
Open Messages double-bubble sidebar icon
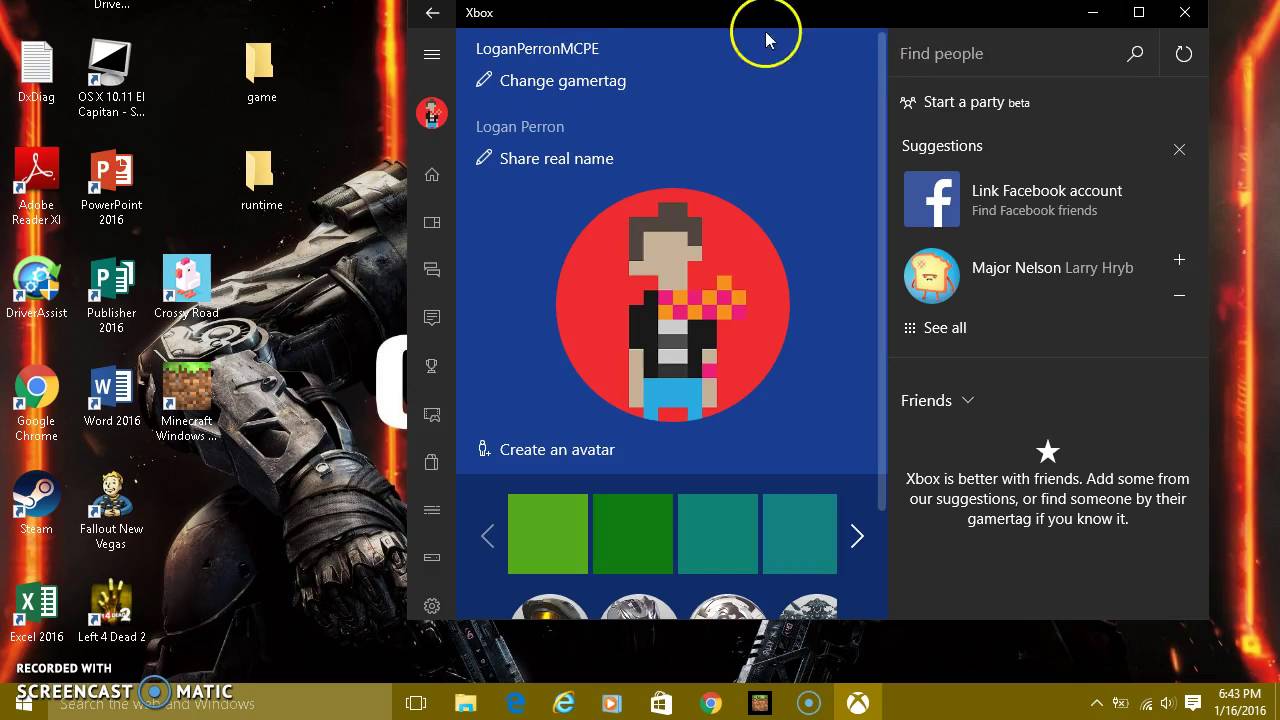[432, 270]
